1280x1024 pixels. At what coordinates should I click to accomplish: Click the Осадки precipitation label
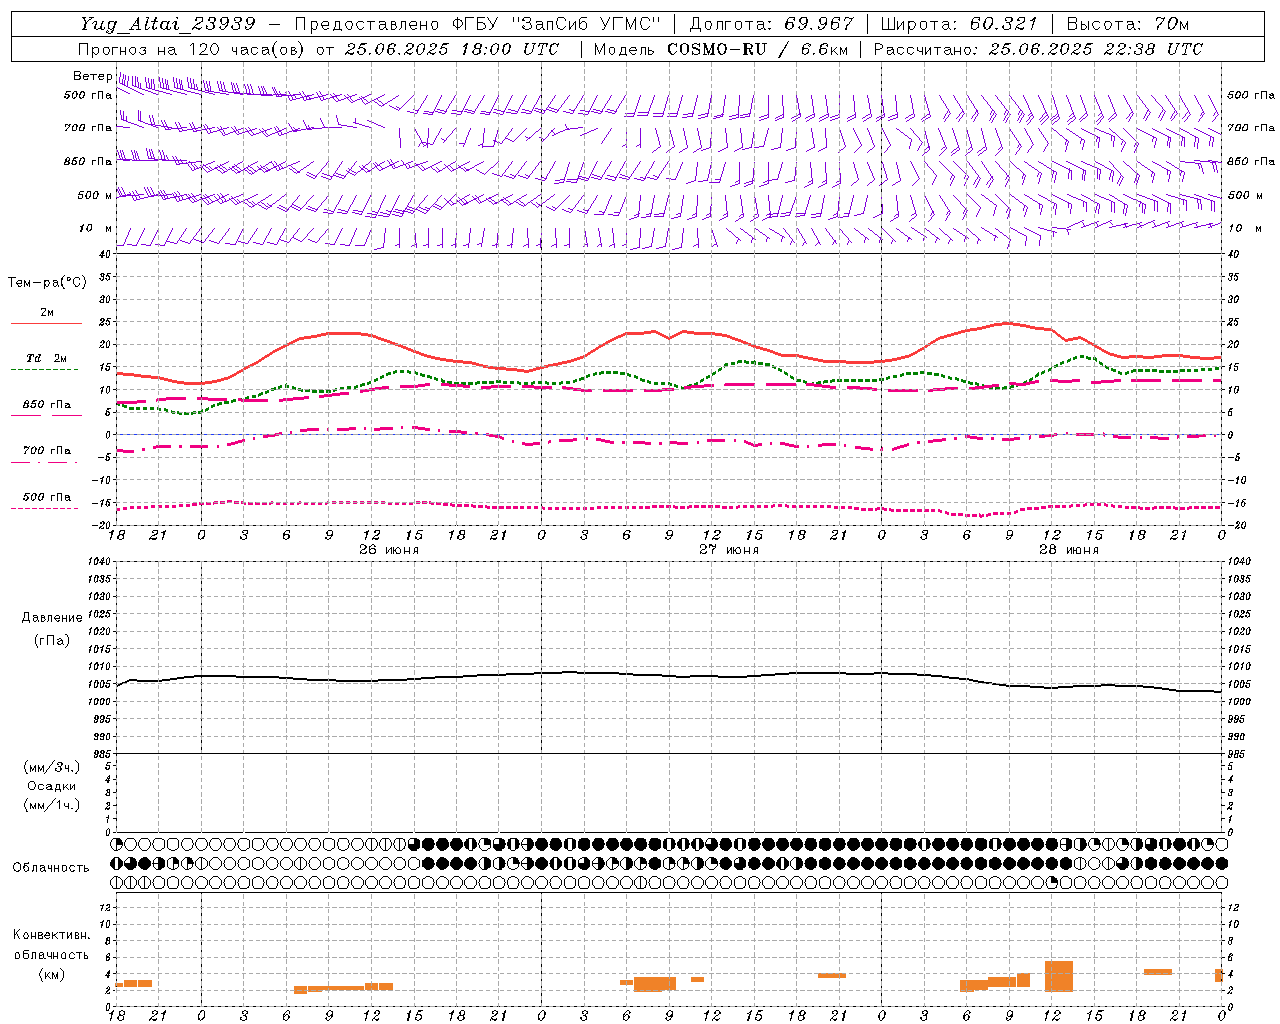[x=52, y=786]
